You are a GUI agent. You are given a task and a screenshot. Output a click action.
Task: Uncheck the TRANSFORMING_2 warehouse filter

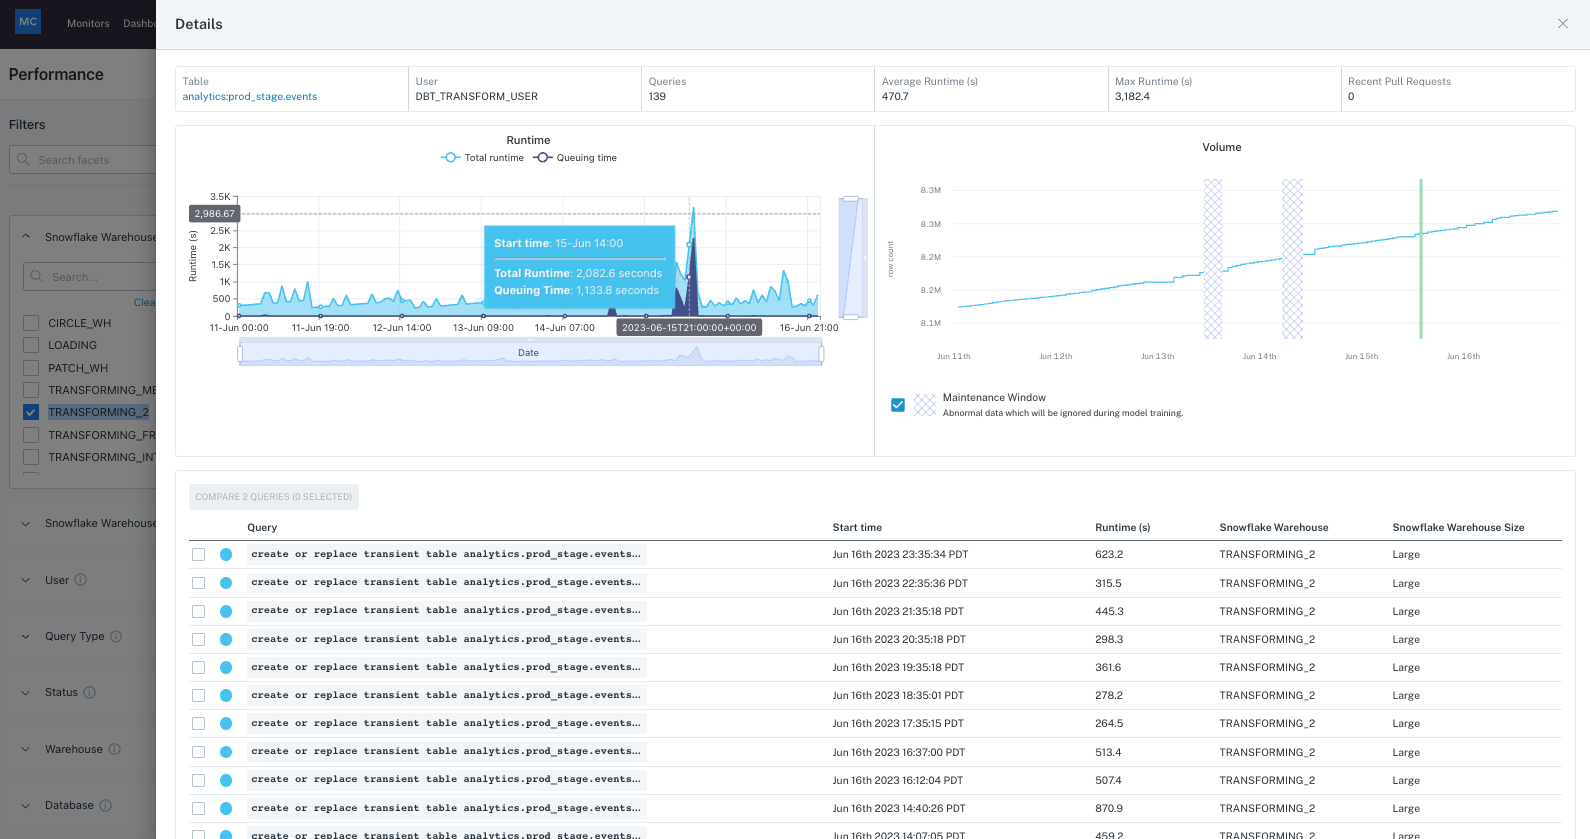(x=31, y=412)
